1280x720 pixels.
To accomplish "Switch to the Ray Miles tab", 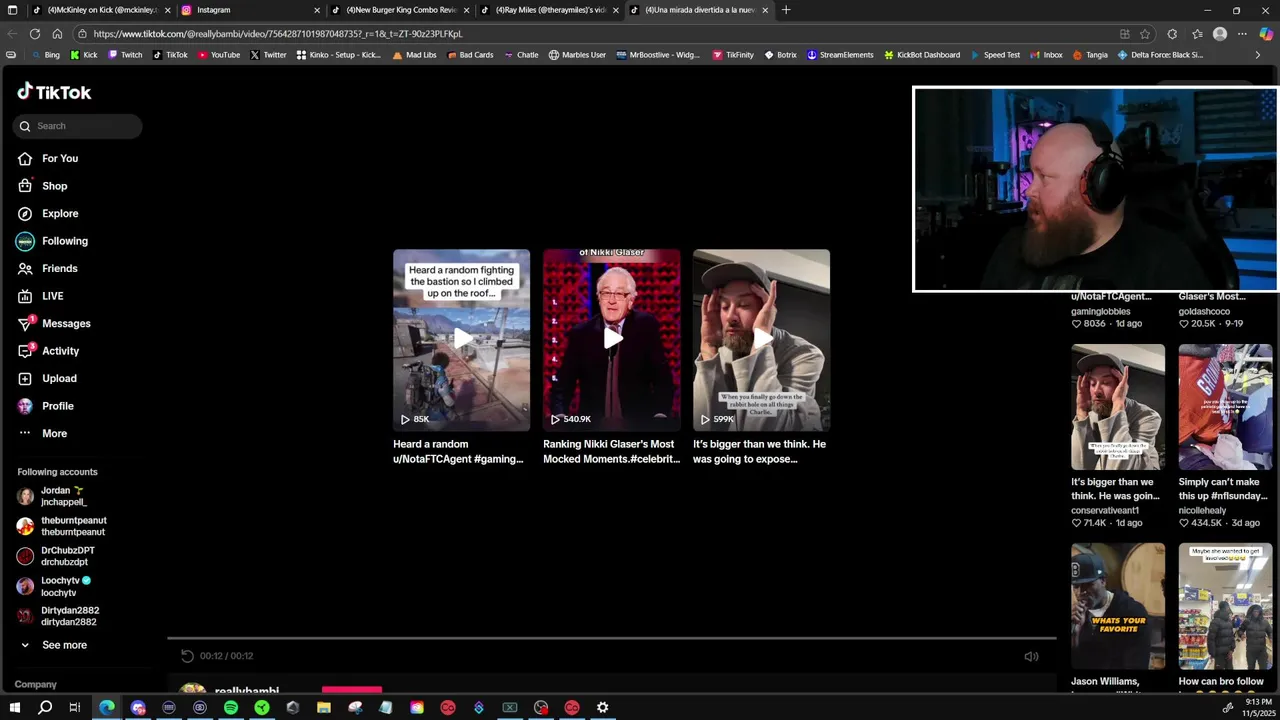I will pos(550,10).
